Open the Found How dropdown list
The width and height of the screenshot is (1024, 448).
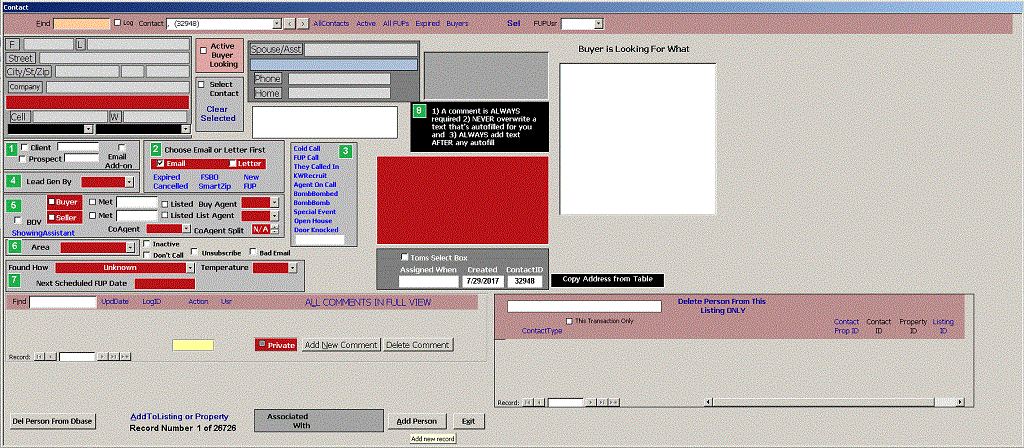191,268
